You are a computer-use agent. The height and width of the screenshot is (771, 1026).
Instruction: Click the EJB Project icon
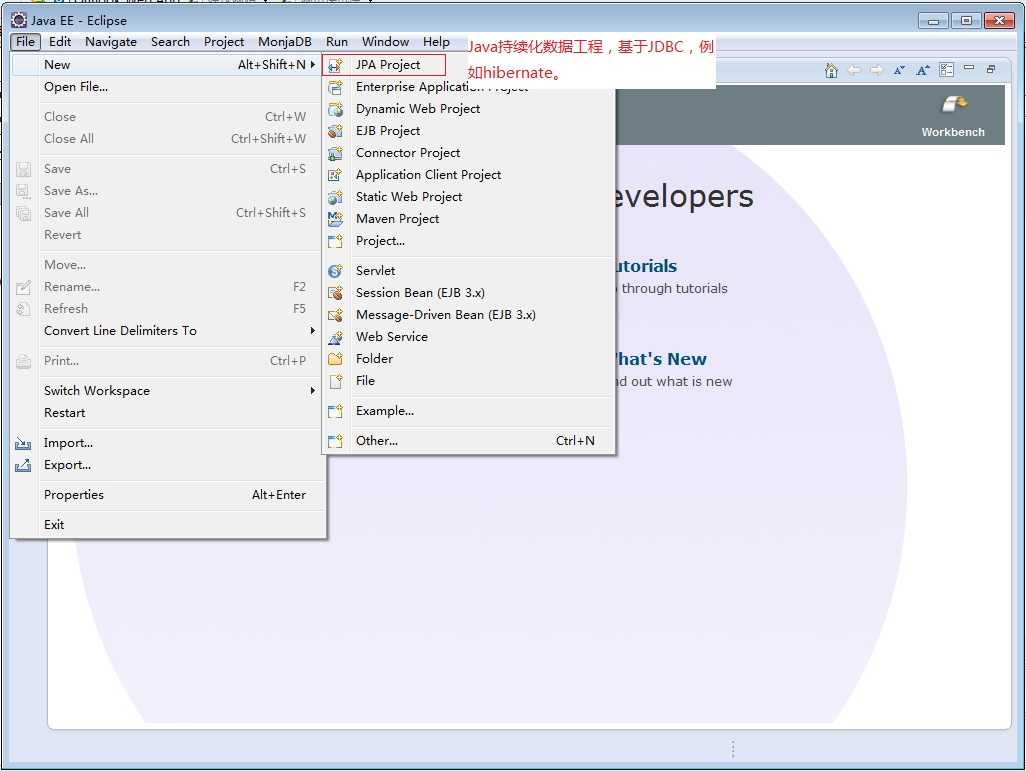tap(335, 131)
